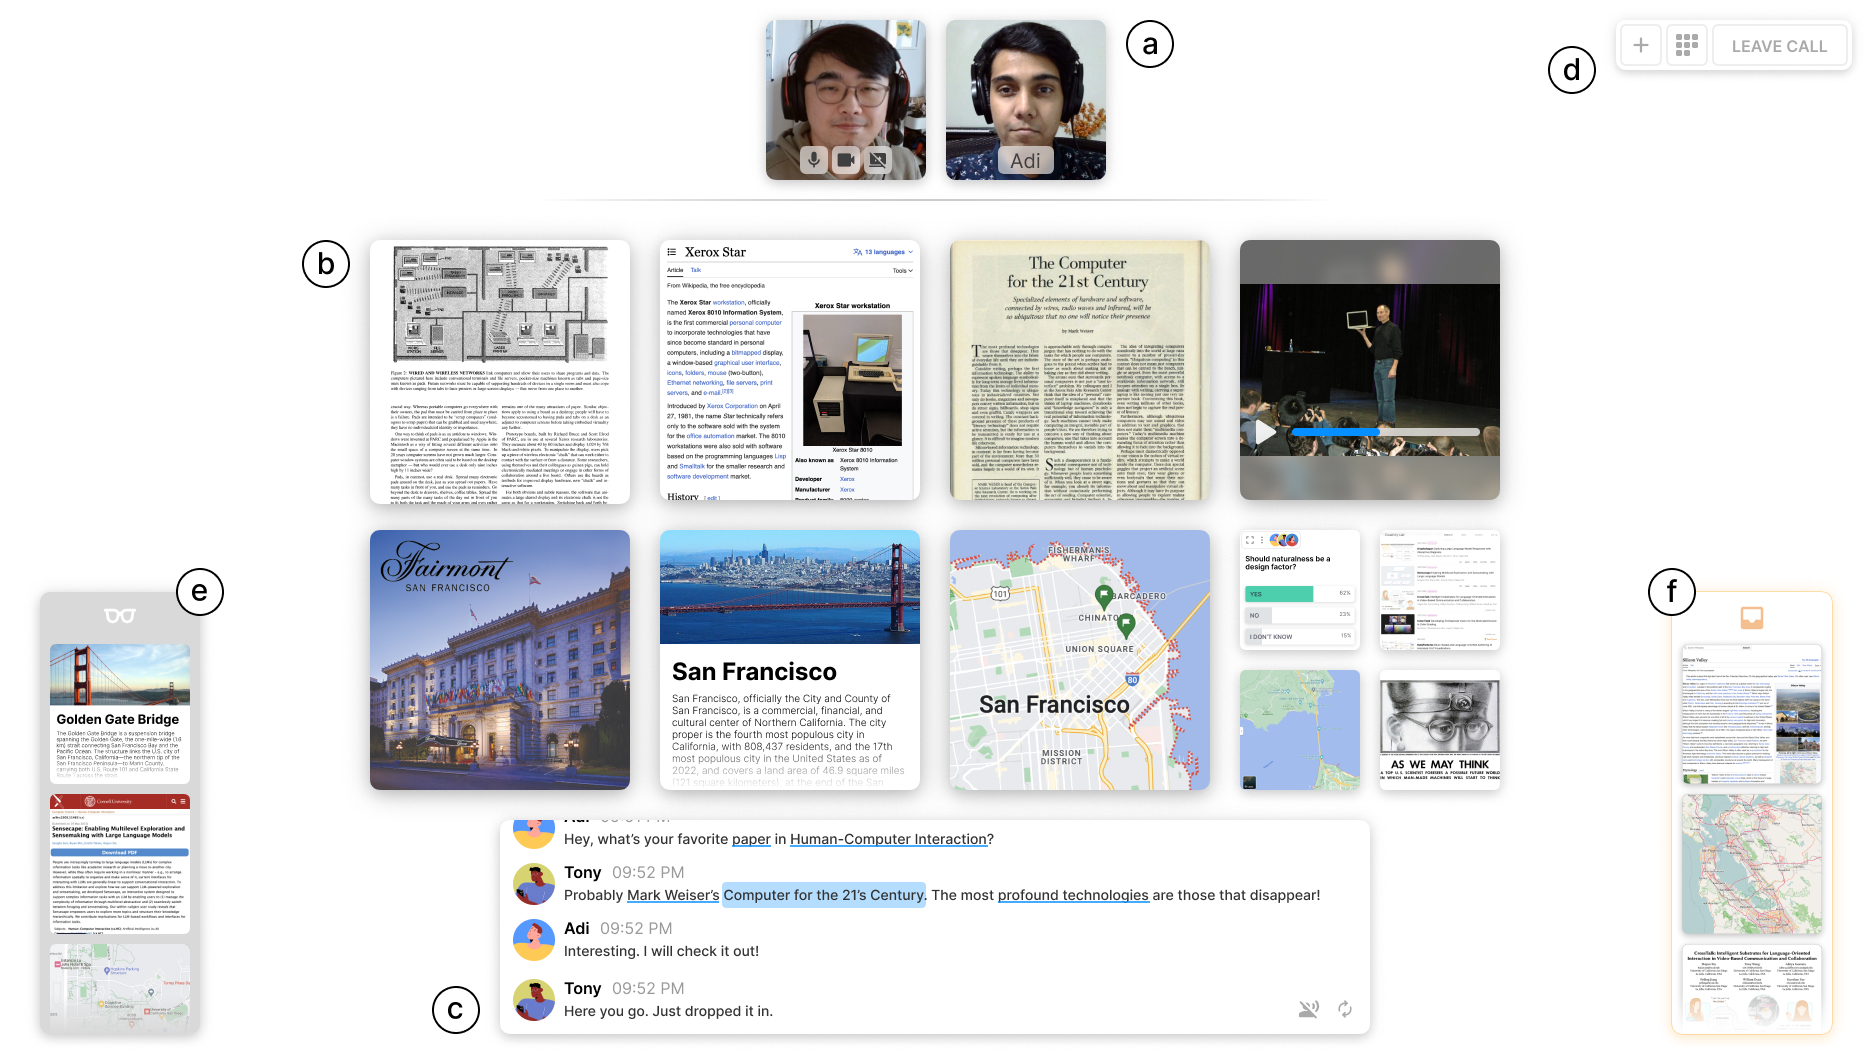Click the LEAVE CALL button
Viewport: 1872px width, 1058px height.
click(x=1779, y=45)
